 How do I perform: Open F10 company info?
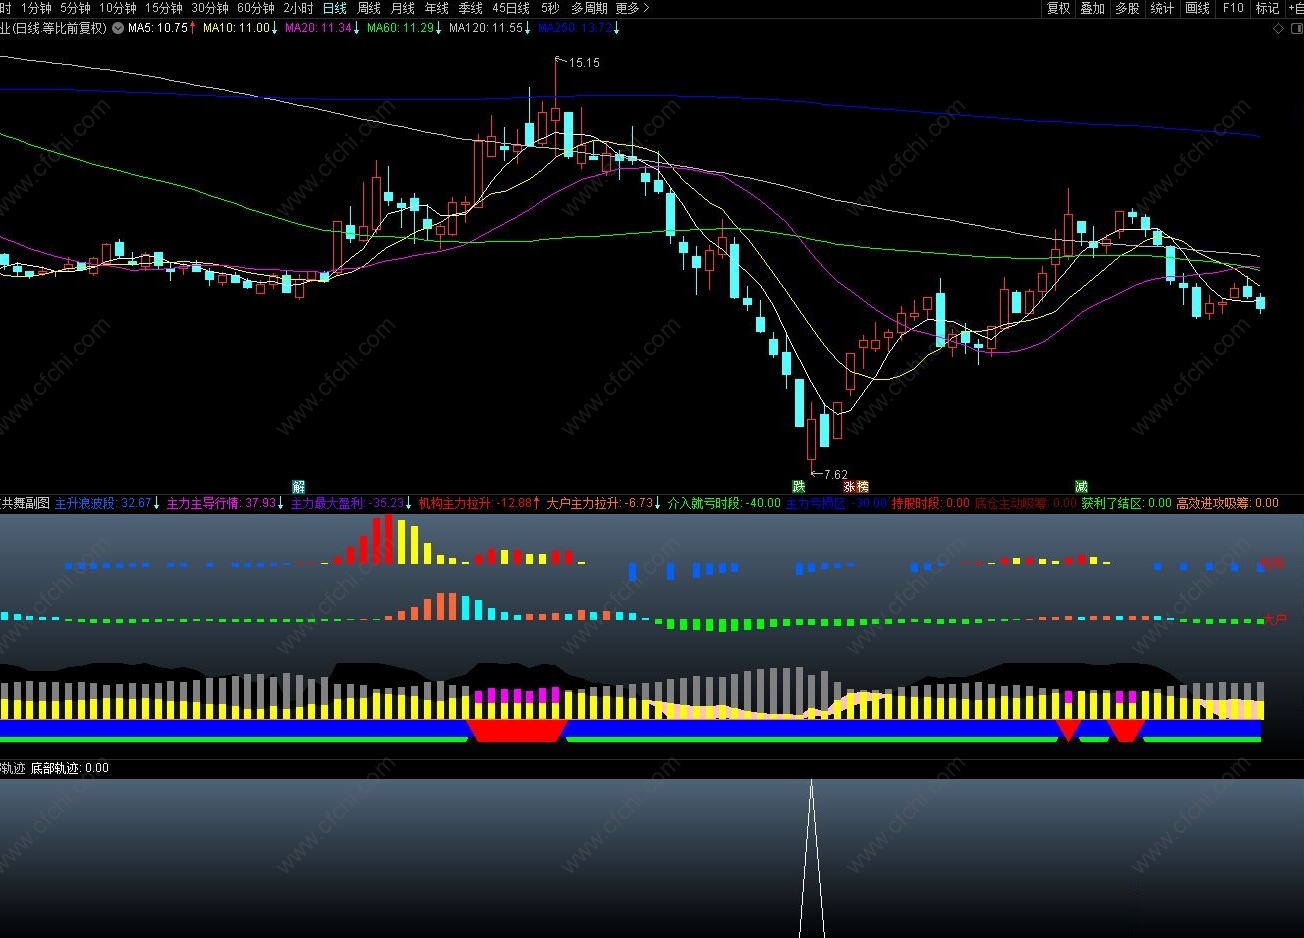click(x=1233, y=8)
